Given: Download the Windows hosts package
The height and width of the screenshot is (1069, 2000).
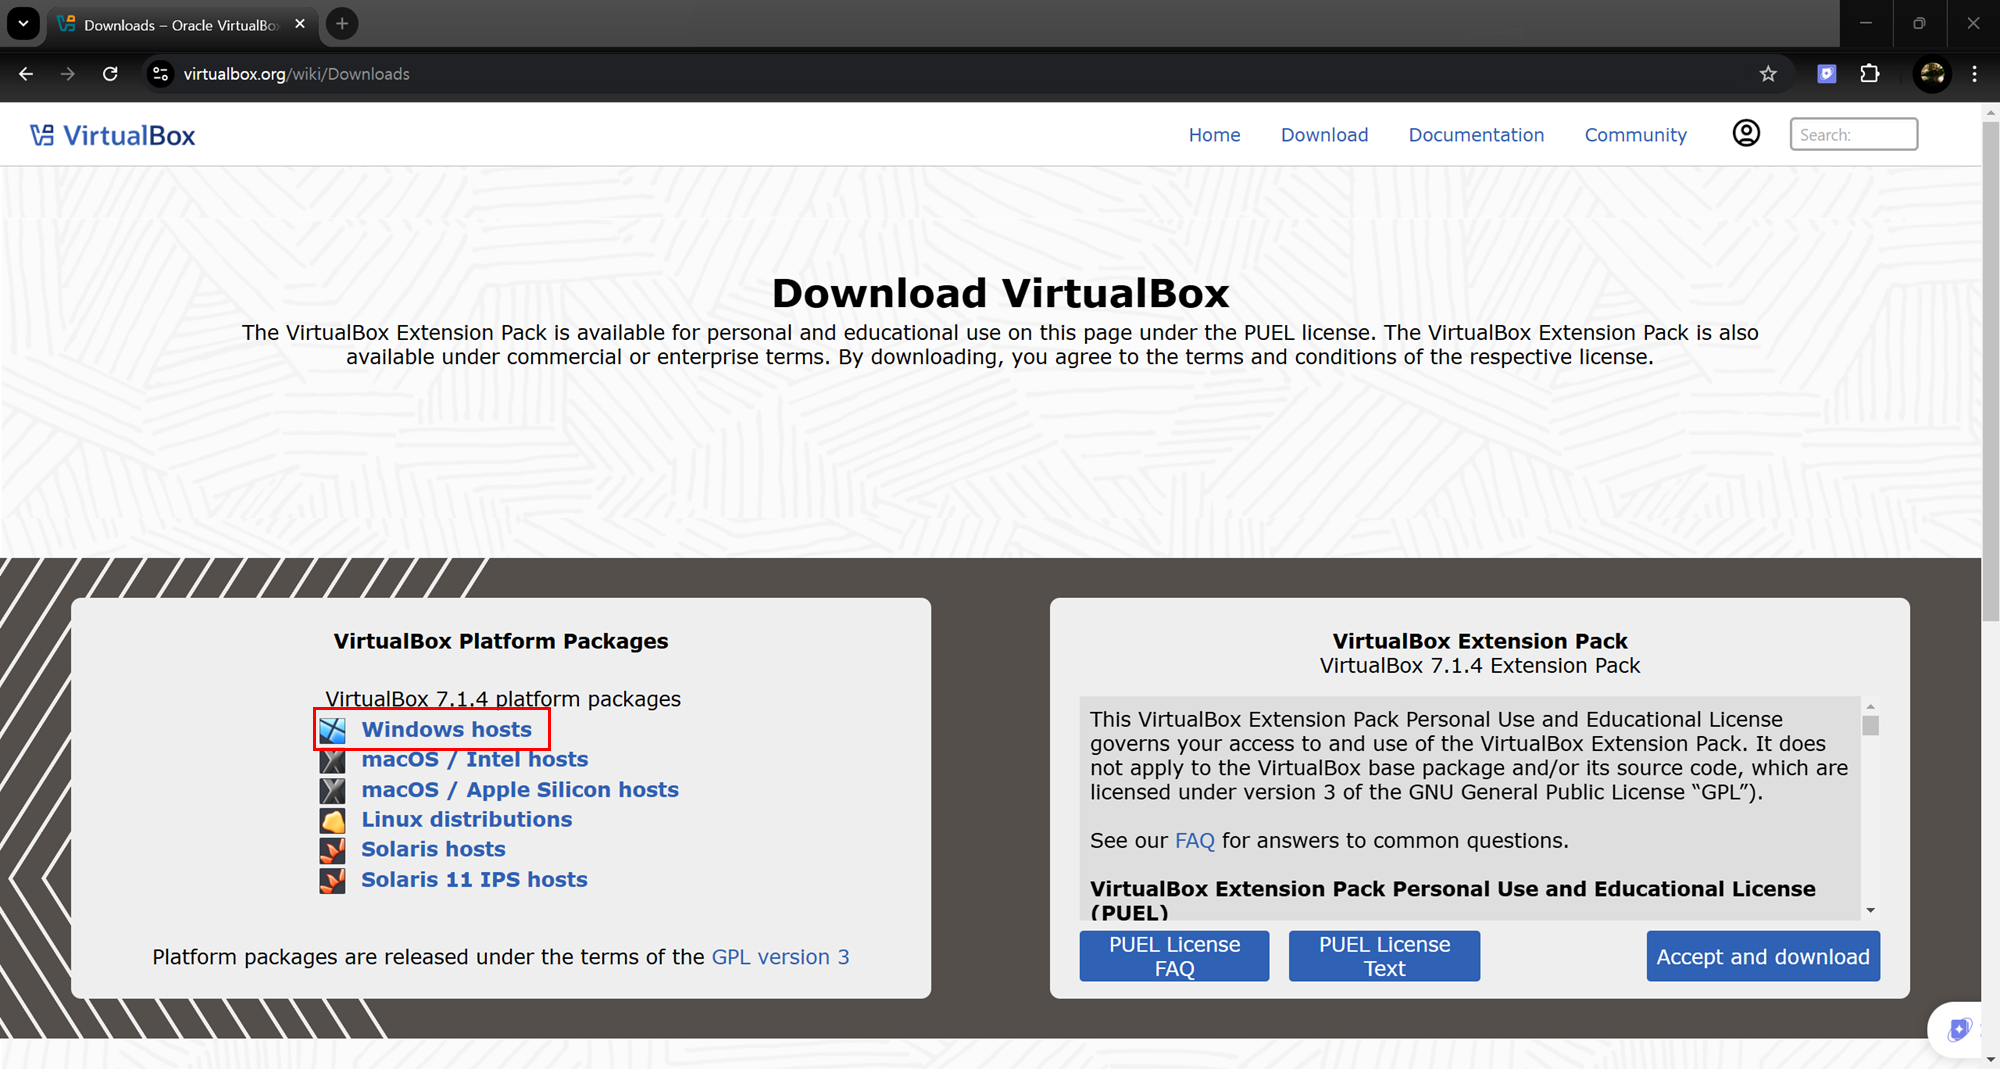Looking at the screenshot, I should click(446, 729).
